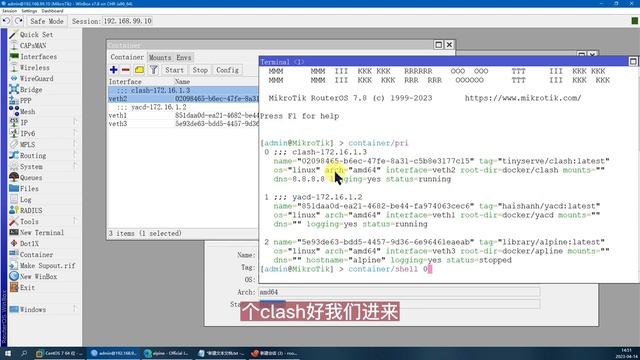Click Exit in the sidebar
This screenshot has height=360, width=640.
(27, 288)
